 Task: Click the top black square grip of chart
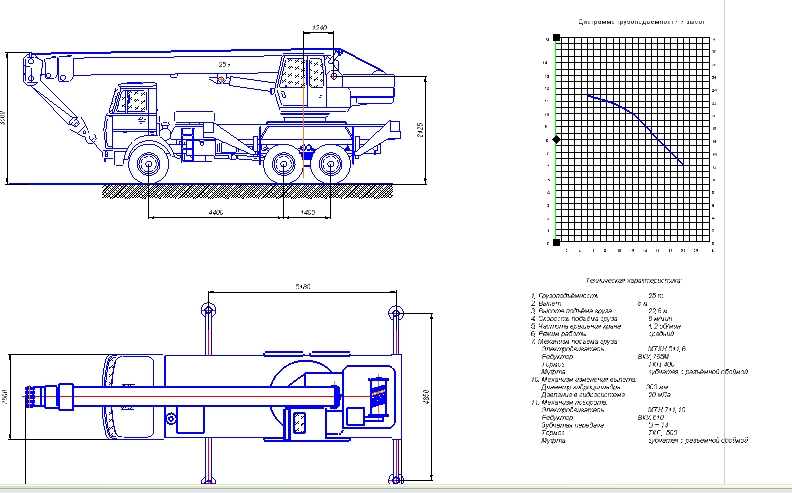coord(556,37)
